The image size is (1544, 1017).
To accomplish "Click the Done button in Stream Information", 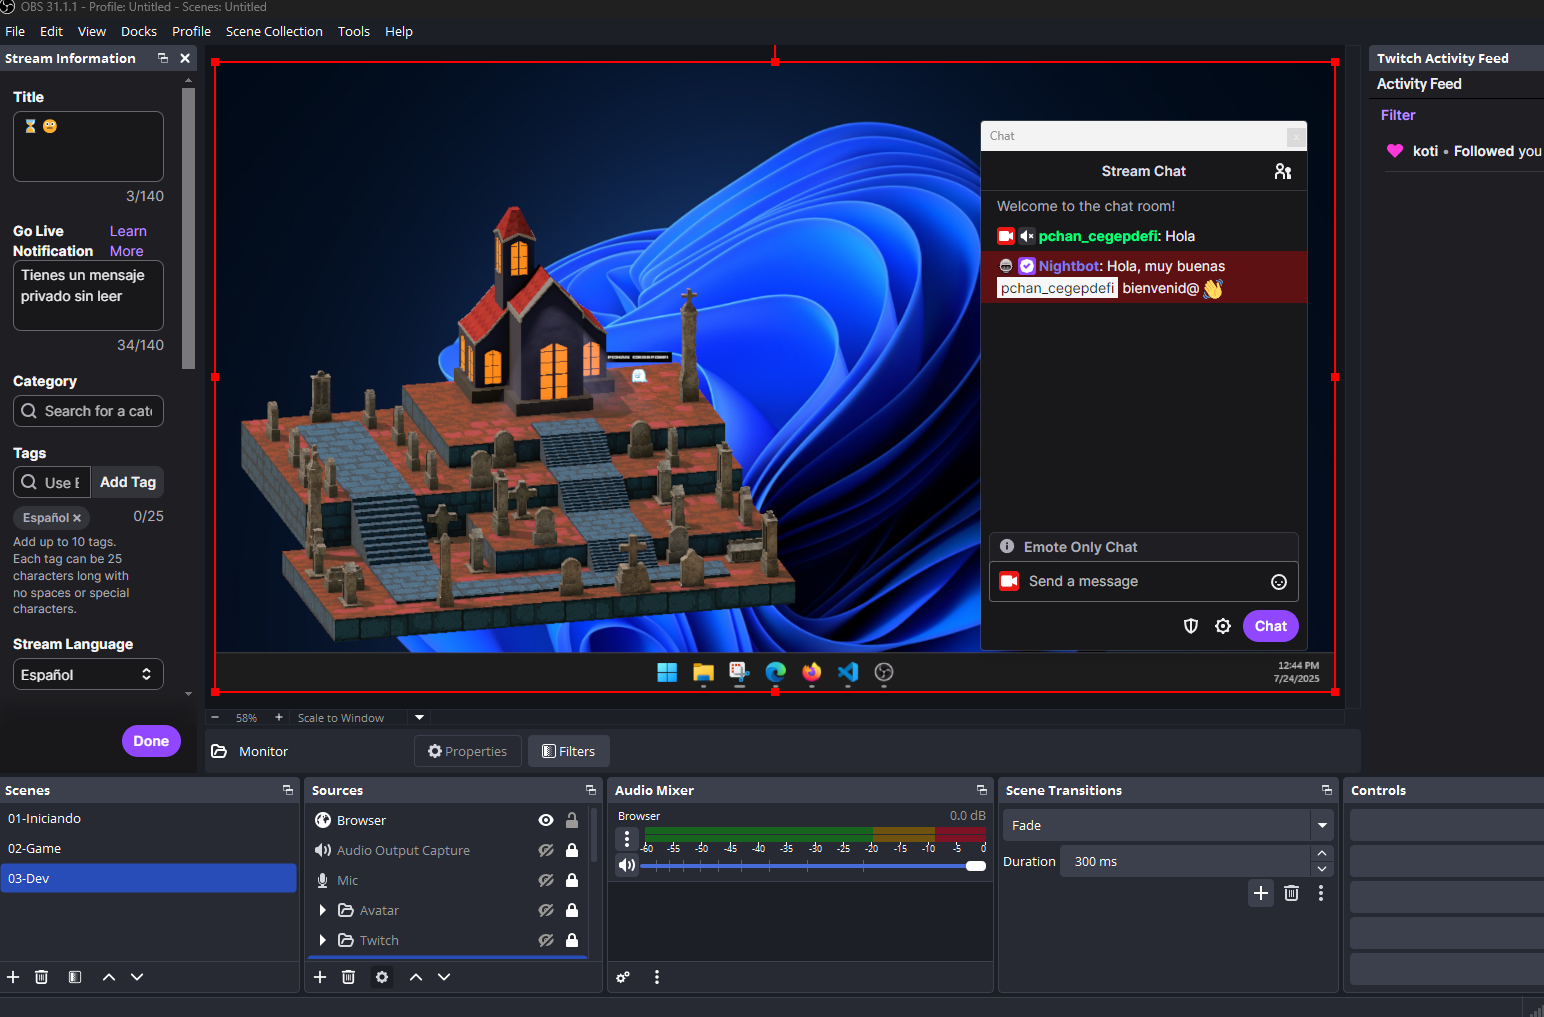I will coord(151,741).
